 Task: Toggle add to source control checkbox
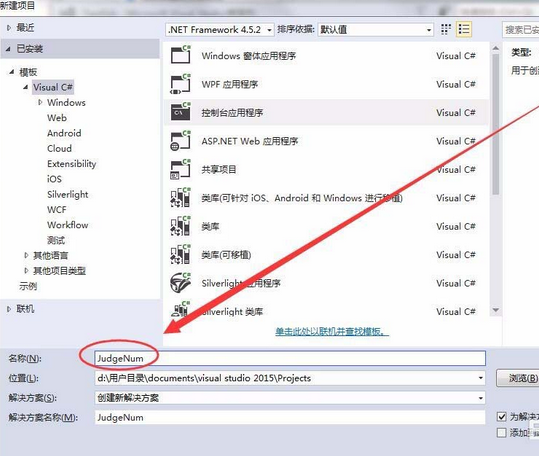point(502,432)
